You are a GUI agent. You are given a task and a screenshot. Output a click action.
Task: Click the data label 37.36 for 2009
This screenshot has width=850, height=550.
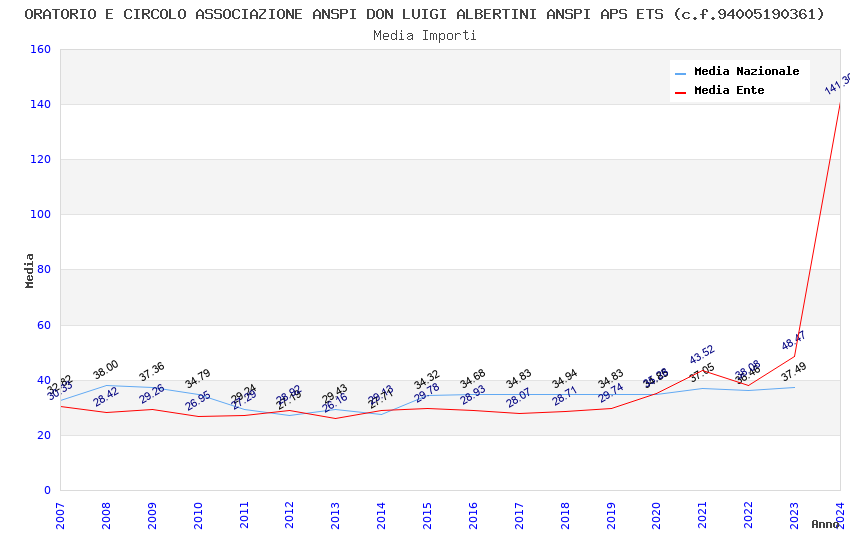coord(152,372)
